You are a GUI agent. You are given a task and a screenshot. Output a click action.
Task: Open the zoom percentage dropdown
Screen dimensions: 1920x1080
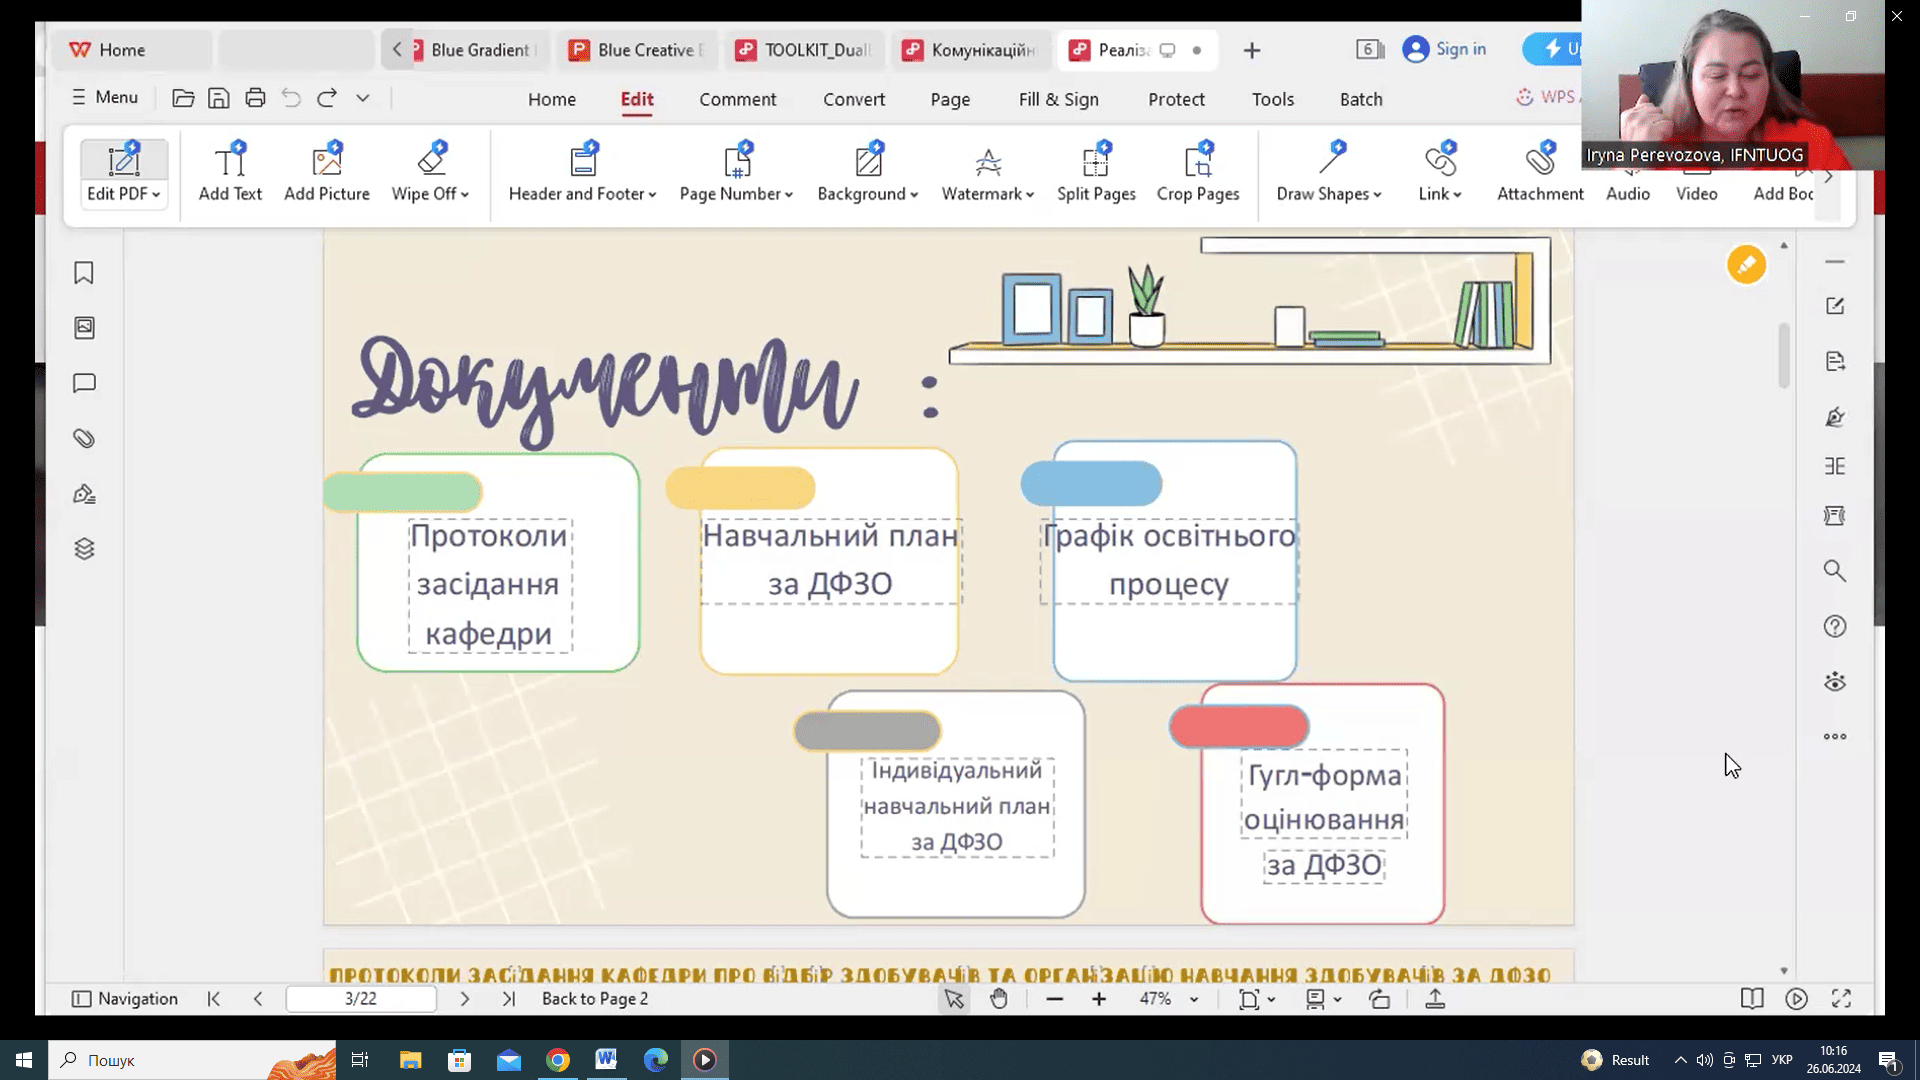pos(1193,999)
